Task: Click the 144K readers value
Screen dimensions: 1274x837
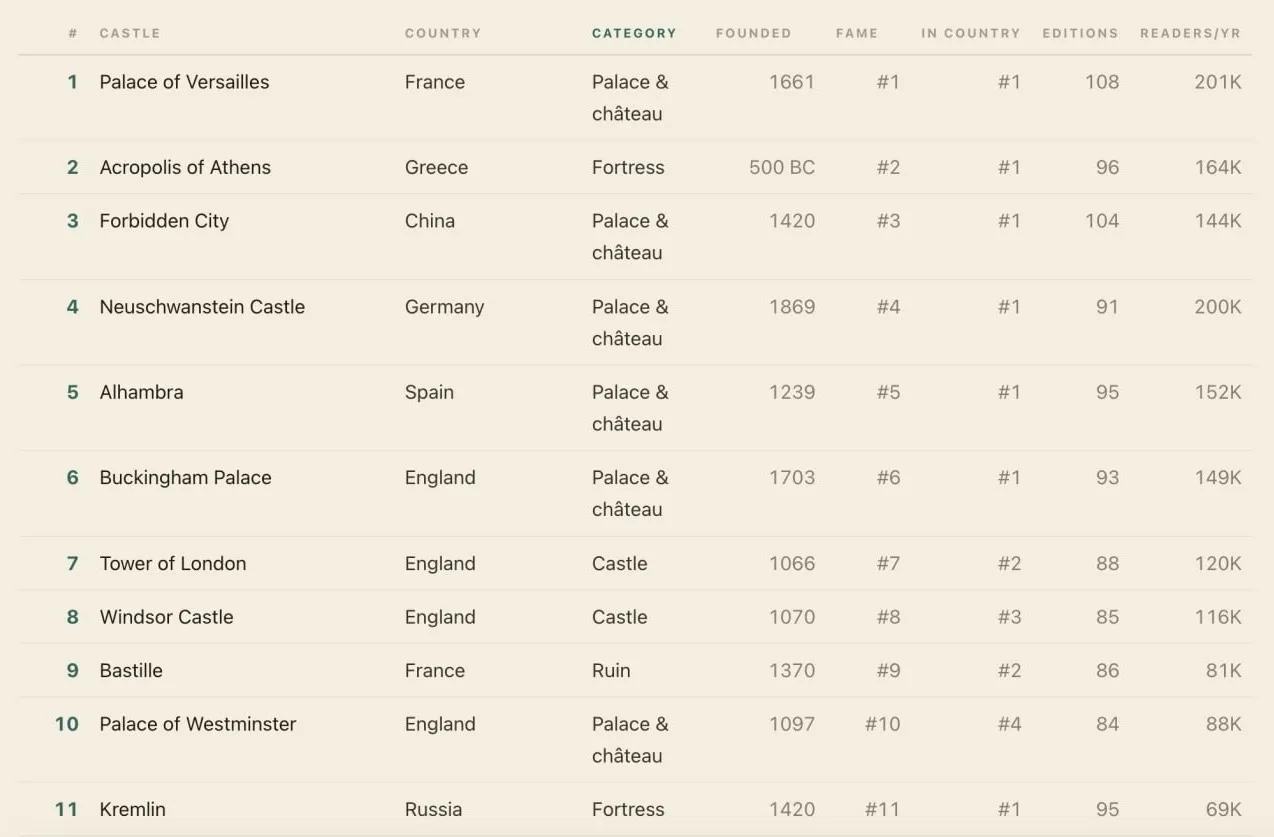Action: (x=1217, y=221)
